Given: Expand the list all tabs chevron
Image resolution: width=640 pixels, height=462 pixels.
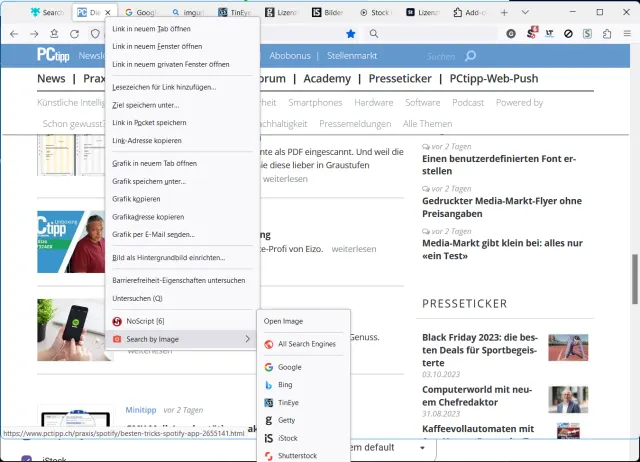Looking at the screenshot, I should (525, 12).
